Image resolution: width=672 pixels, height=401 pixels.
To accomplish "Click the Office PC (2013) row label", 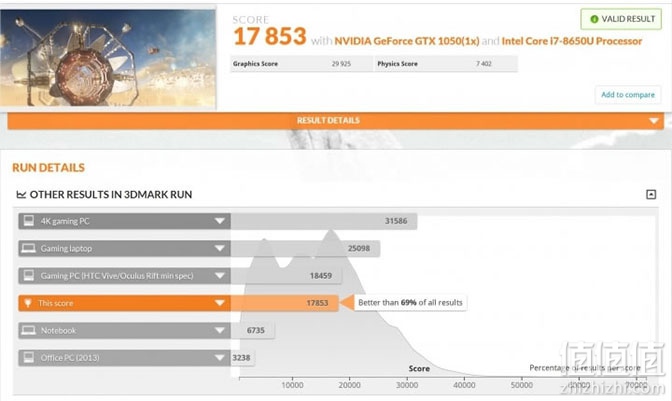I will coord(70,358).
